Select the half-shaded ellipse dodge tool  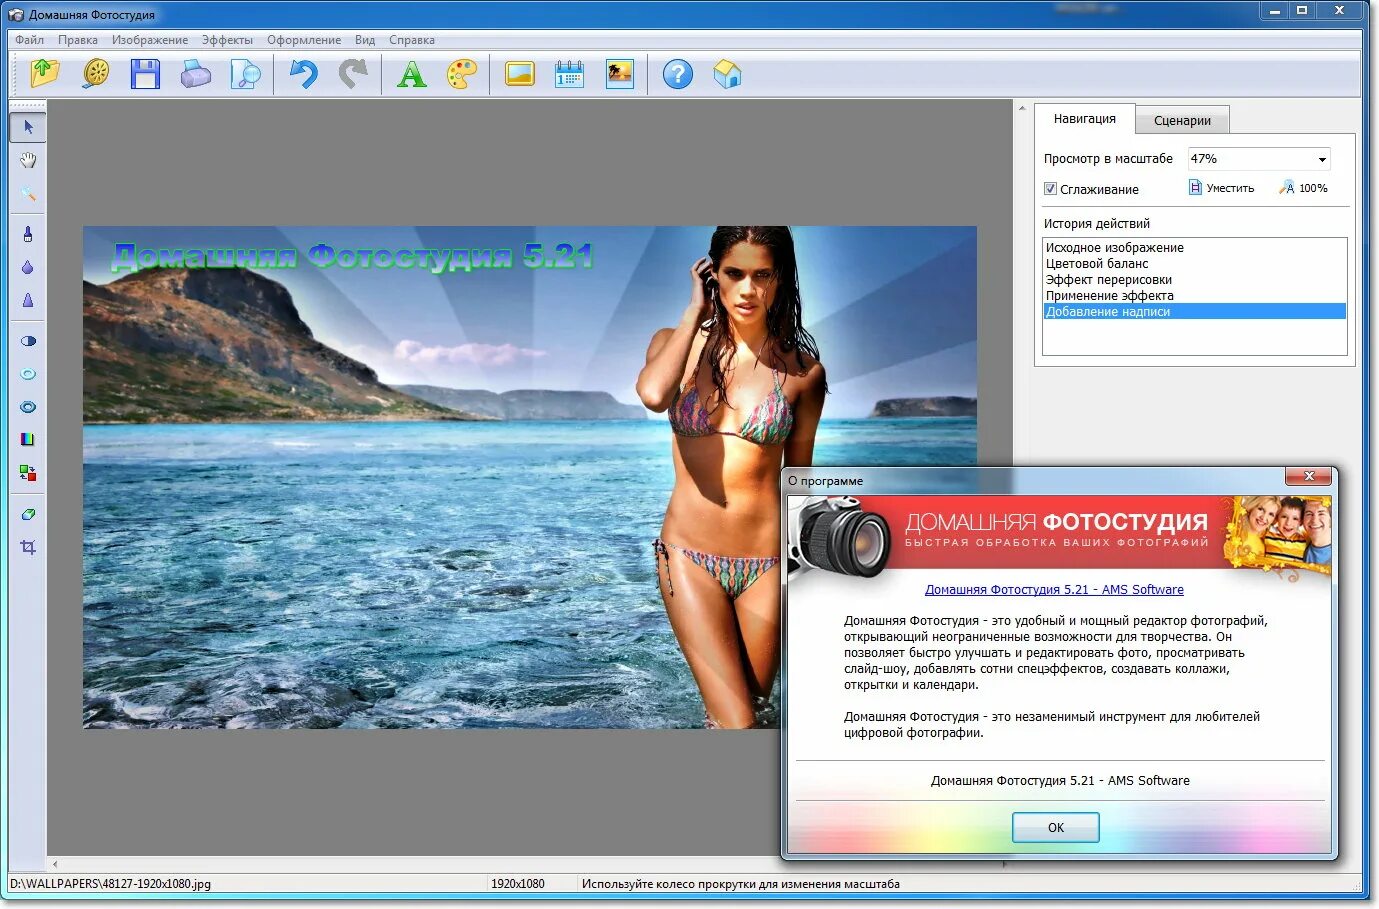(x=28, y=341)
